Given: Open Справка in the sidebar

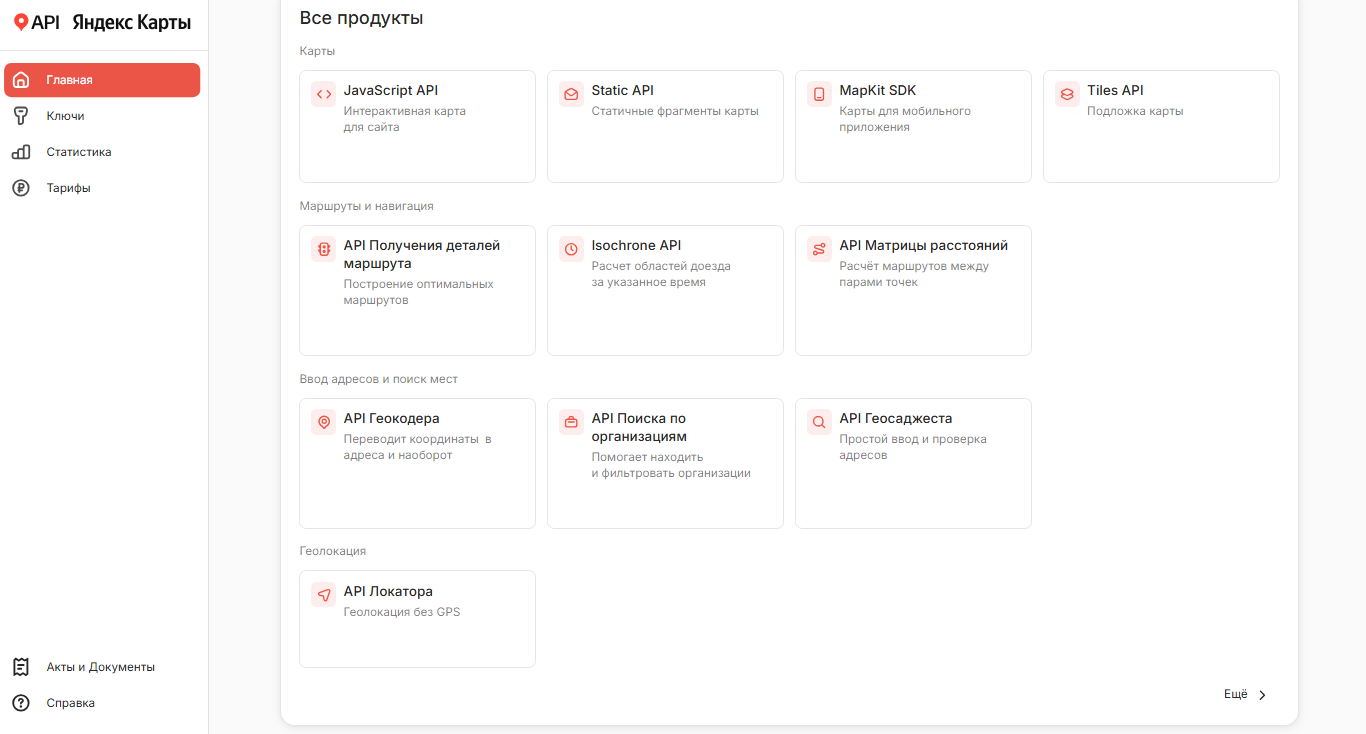Looking at the screenshot, I should (102, 703).
